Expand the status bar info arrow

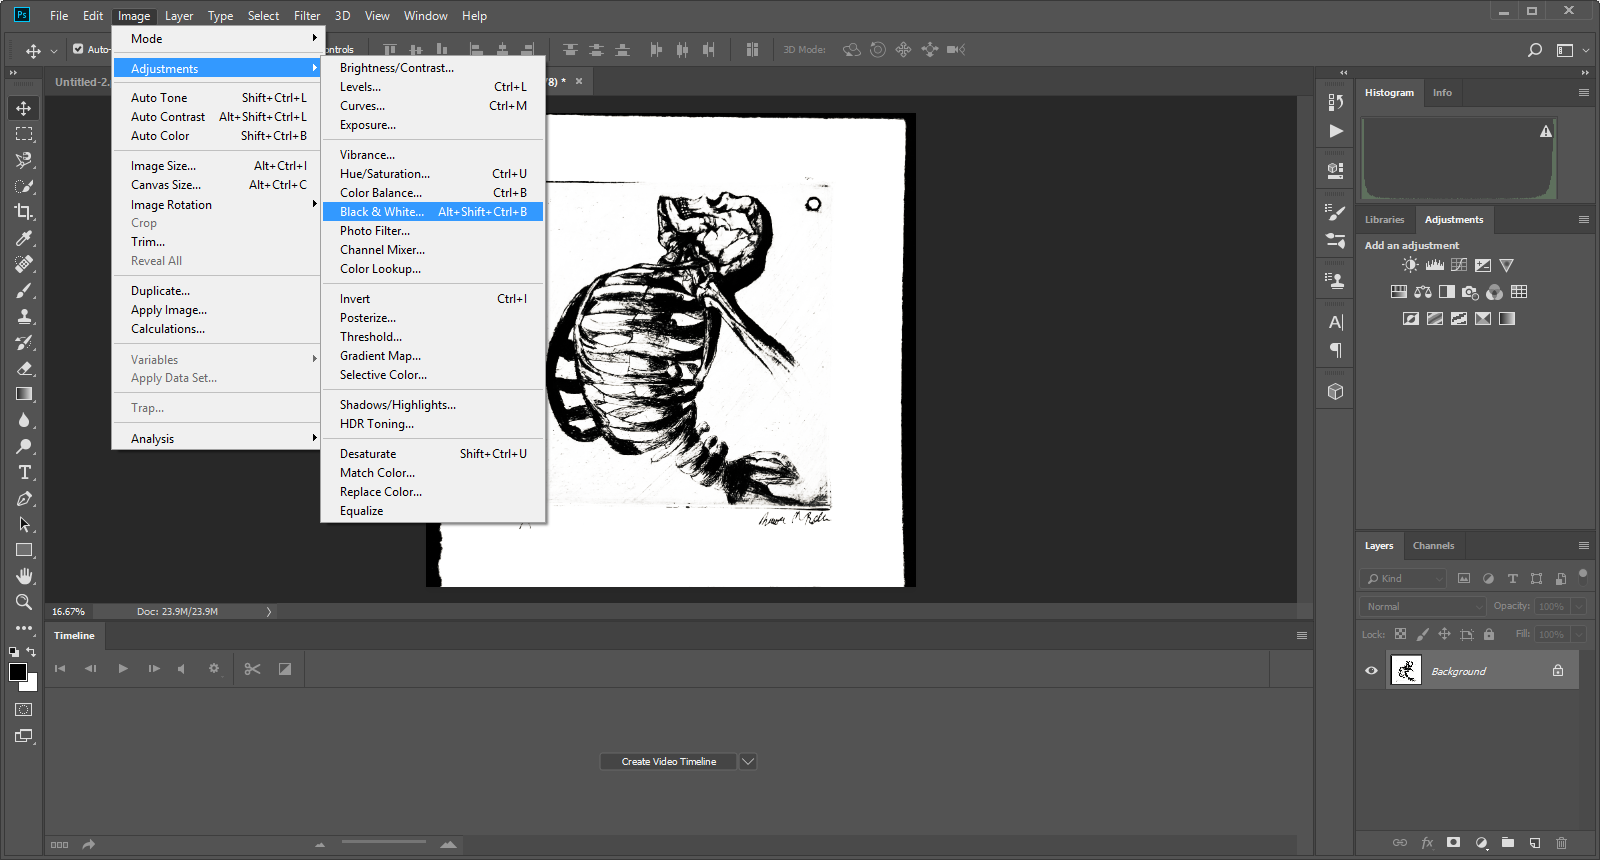click(x=268, y=612)
